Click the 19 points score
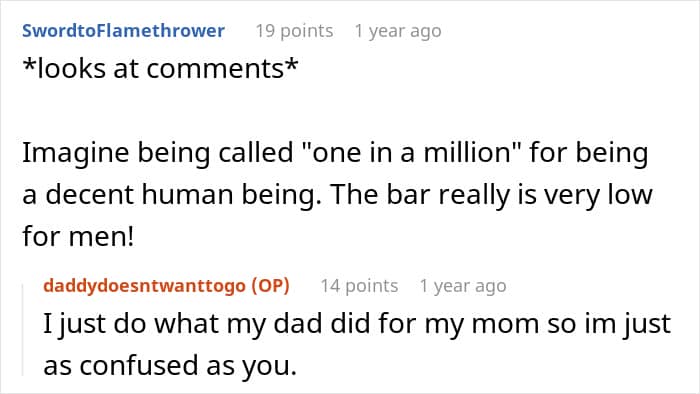The height and width of the screenshot is (394, 700). click(294, 31)
